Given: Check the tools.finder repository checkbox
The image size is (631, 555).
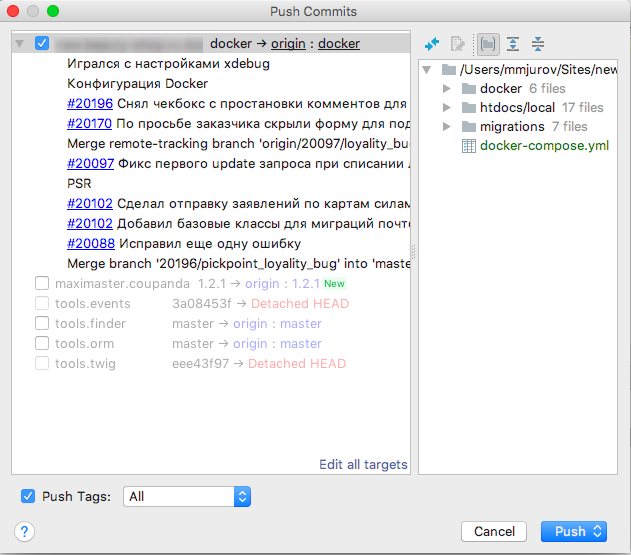Looking at the screenshot, I should coord(42,324).
